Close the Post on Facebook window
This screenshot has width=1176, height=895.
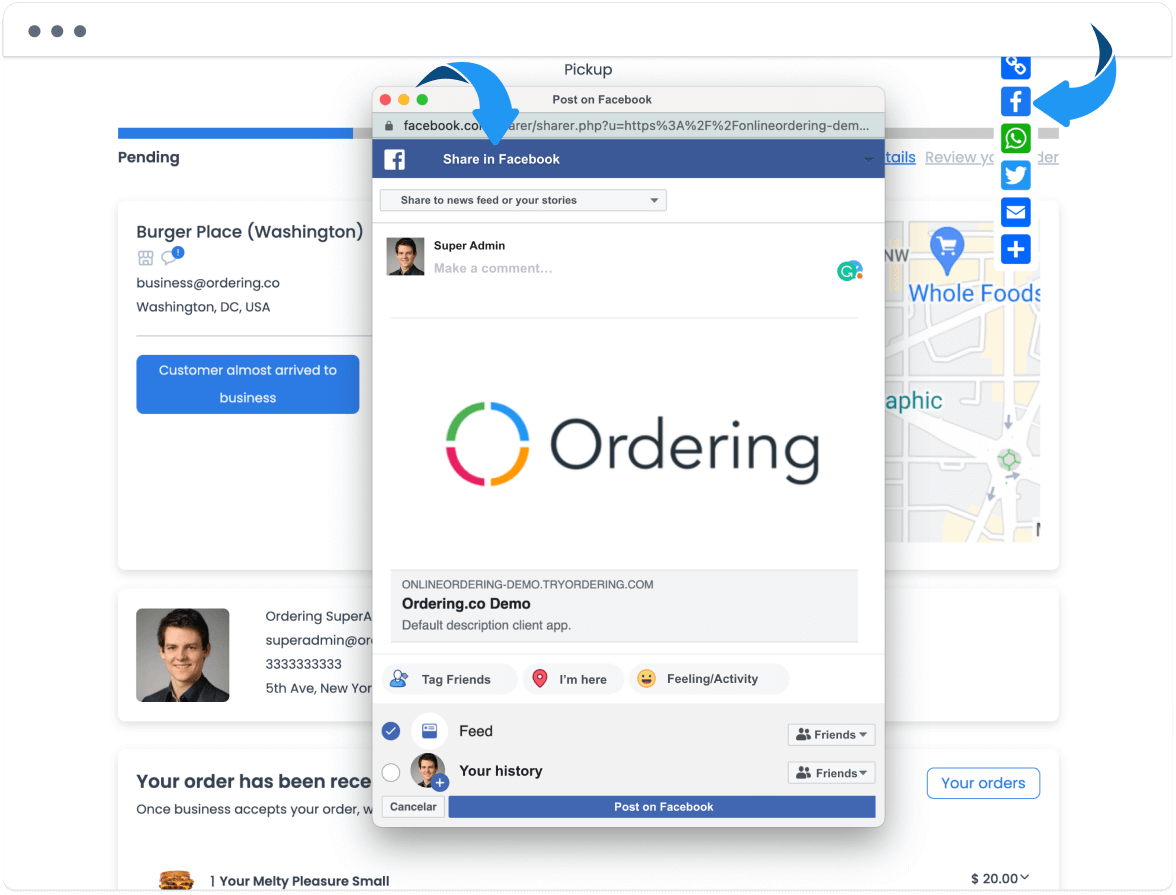pyautogui.click(x=386, y=100)
